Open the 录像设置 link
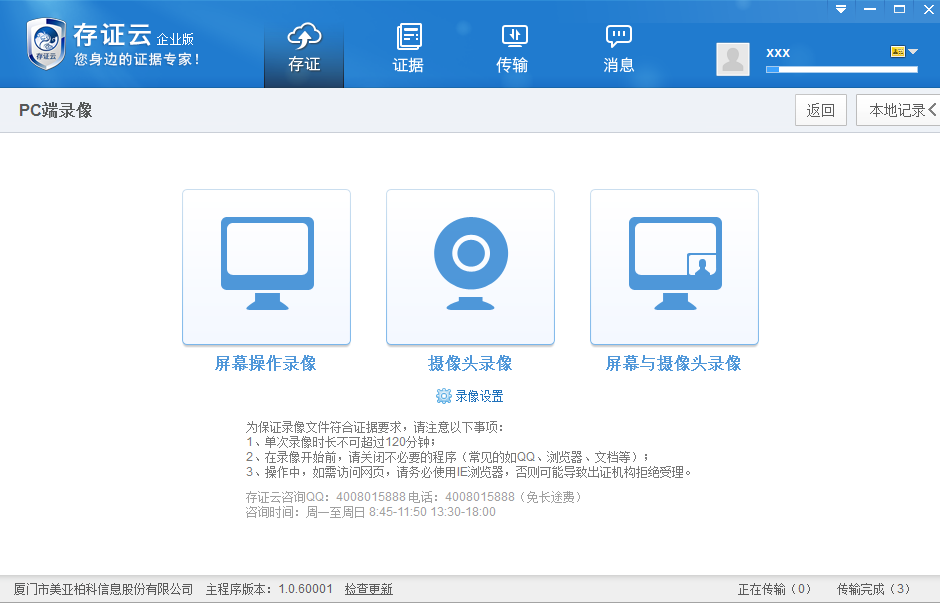 [479, 396]
